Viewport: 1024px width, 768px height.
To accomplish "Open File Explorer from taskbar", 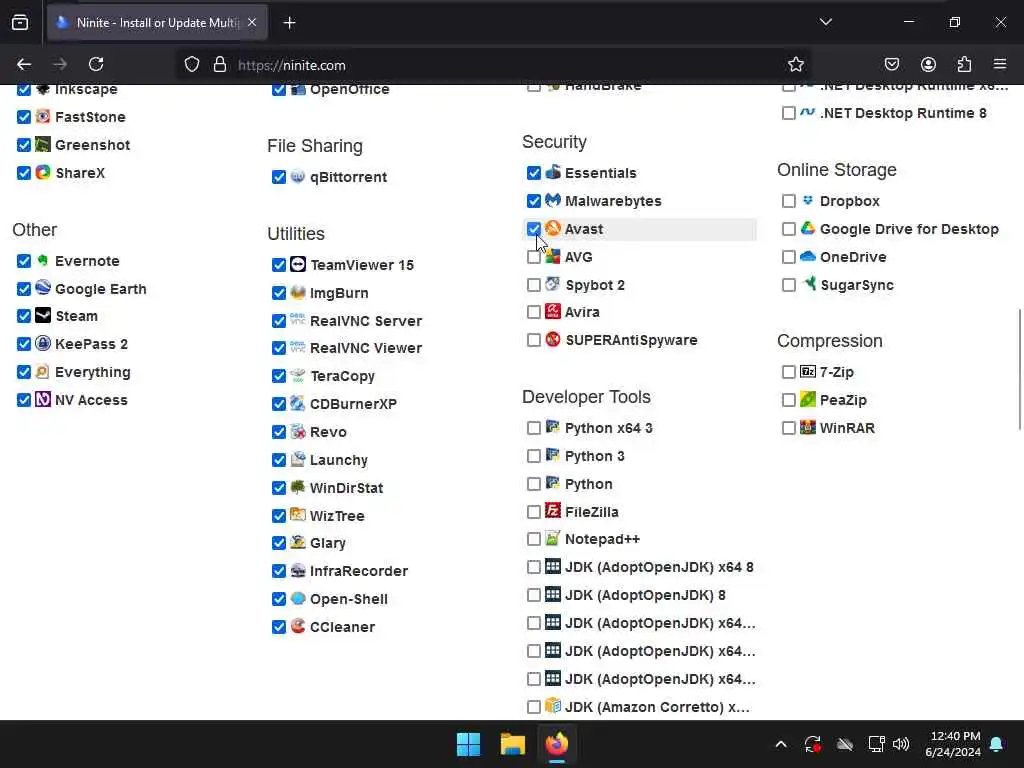I will pyautogui.click(x=513, y=744).
